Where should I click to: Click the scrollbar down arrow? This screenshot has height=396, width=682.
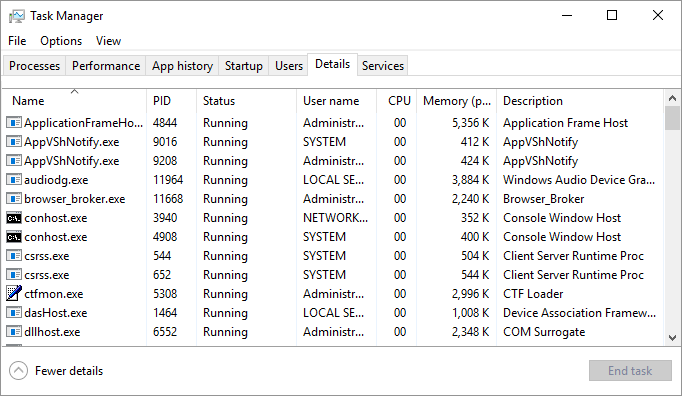click(x=672, y=338)
